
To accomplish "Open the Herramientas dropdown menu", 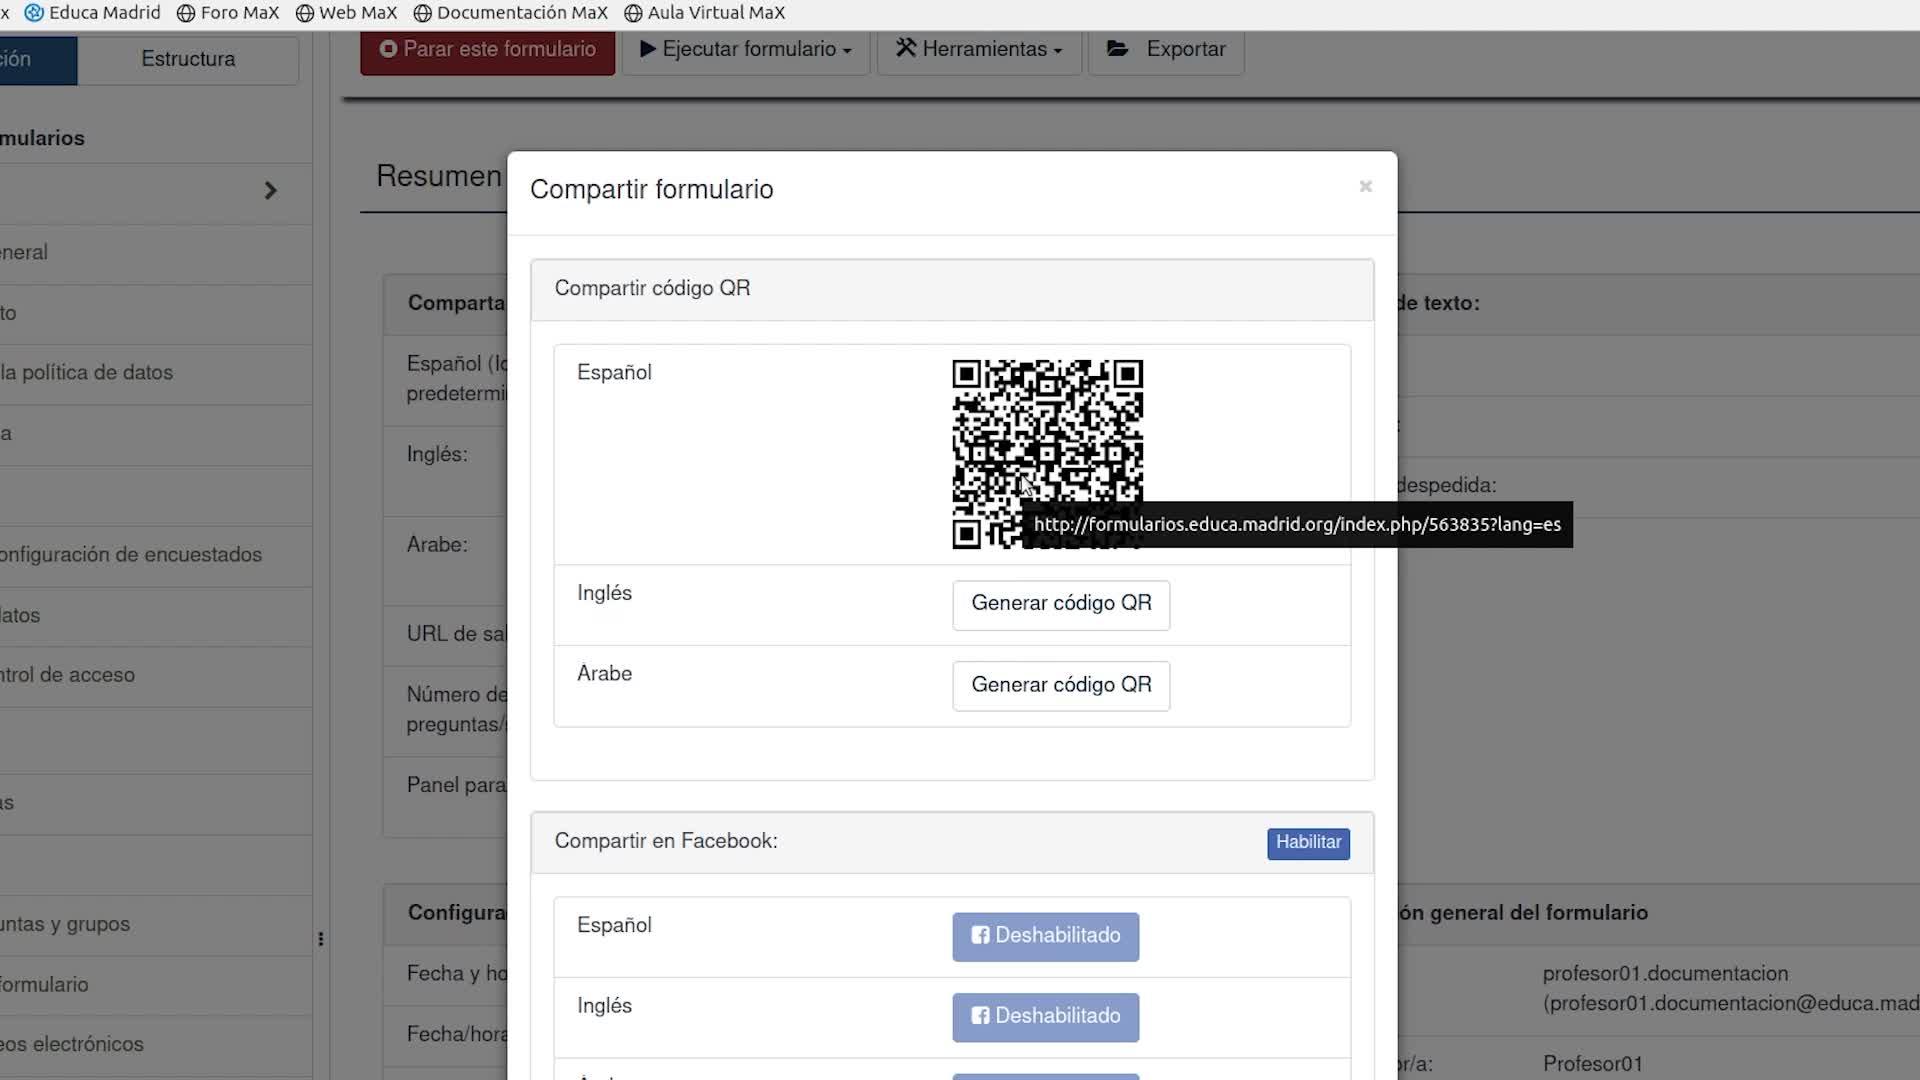I will (978, 50).
